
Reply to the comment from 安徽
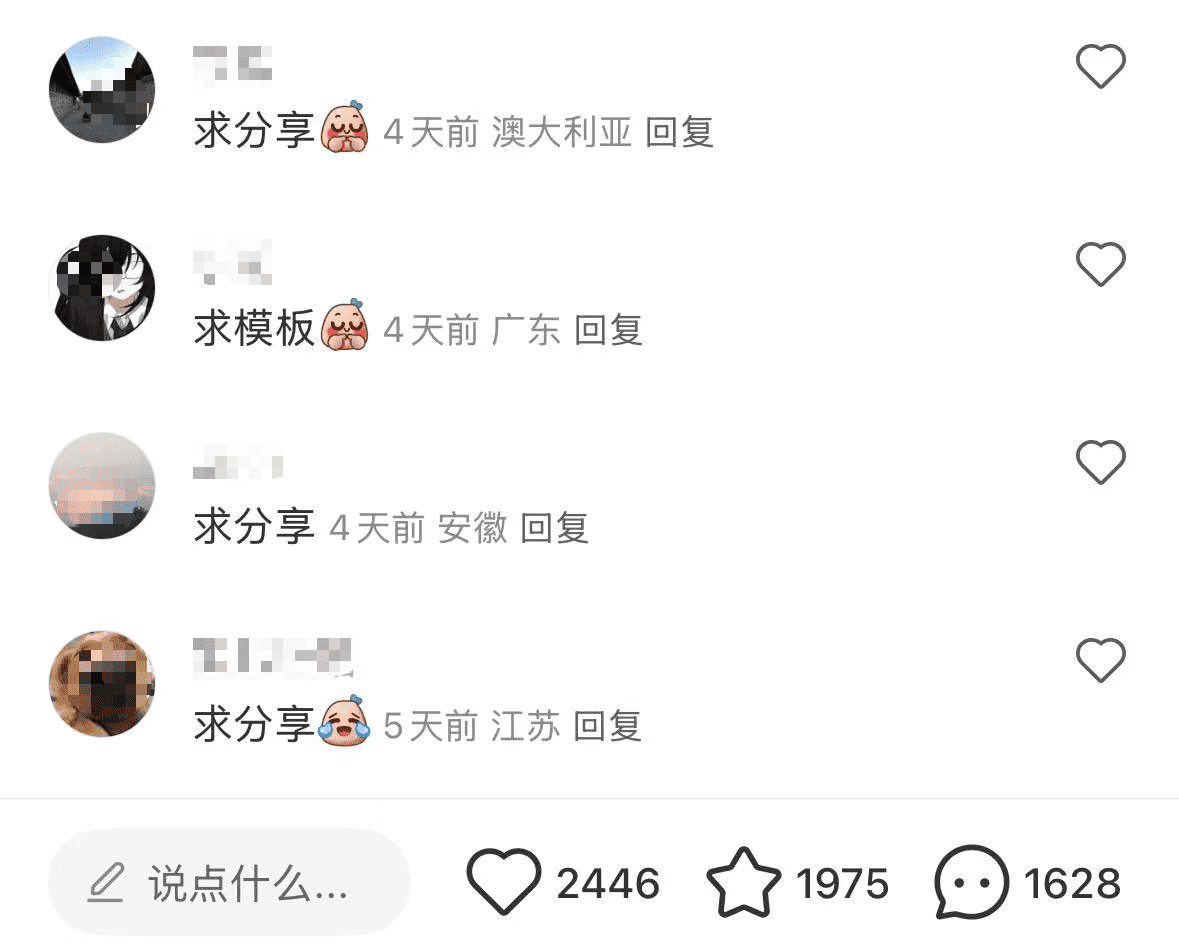click(x=555, y=528)
